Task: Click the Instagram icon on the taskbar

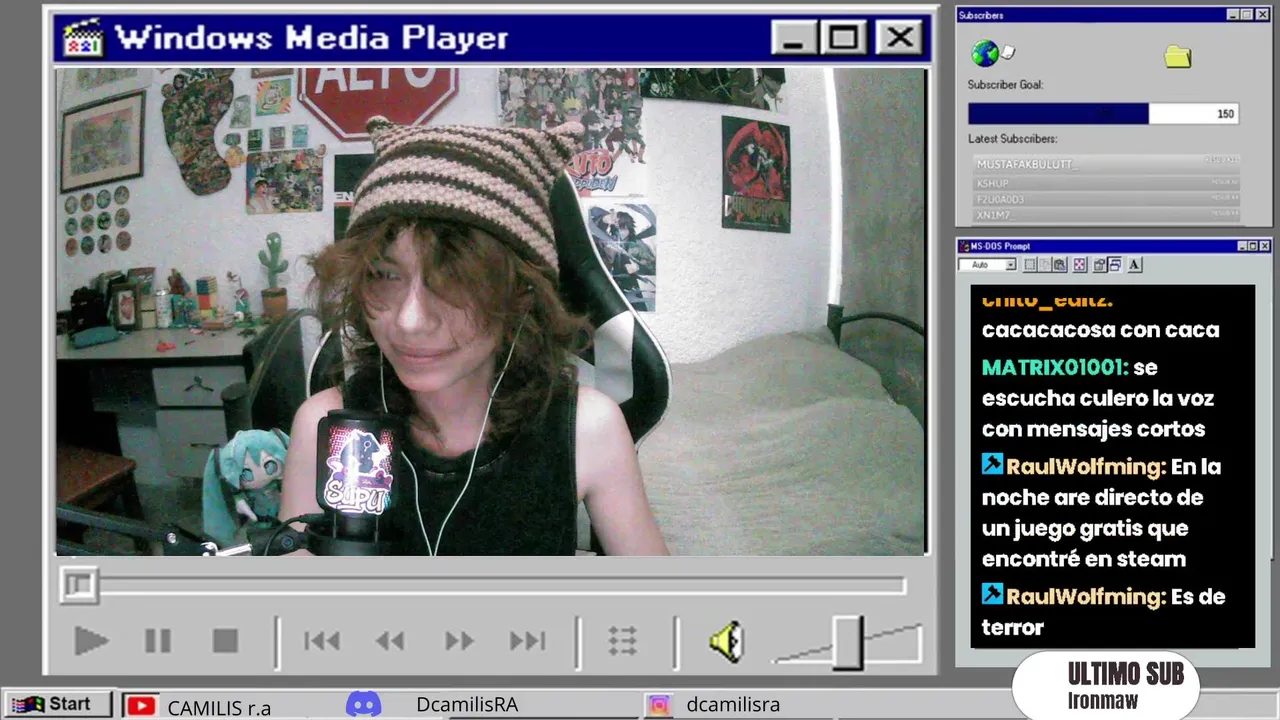Action: click(659, 705)
